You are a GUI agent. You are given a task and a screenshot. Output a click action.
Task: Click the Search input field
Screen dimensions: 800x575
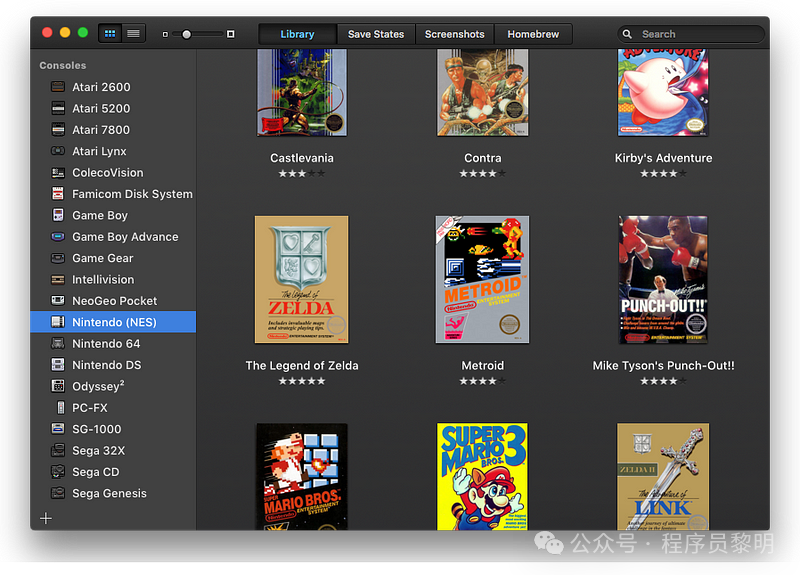point(691,34)
